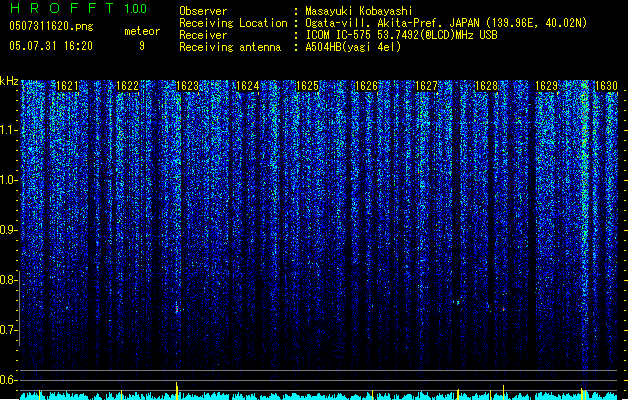Click the meteor count value 9
Image resolution: width=629 pixels, height=400 pixels.
point(142,46)
